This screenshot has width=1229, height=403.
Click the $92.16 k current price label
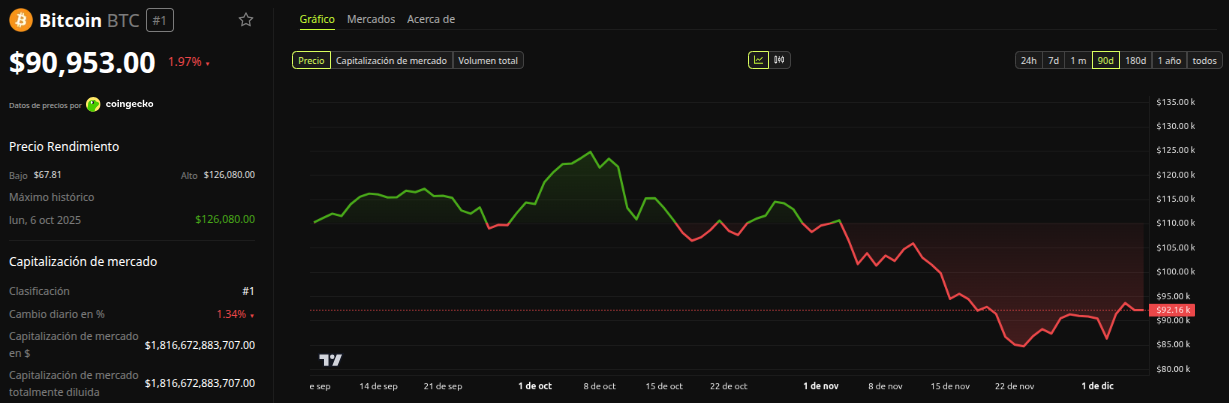(1170, 310)
